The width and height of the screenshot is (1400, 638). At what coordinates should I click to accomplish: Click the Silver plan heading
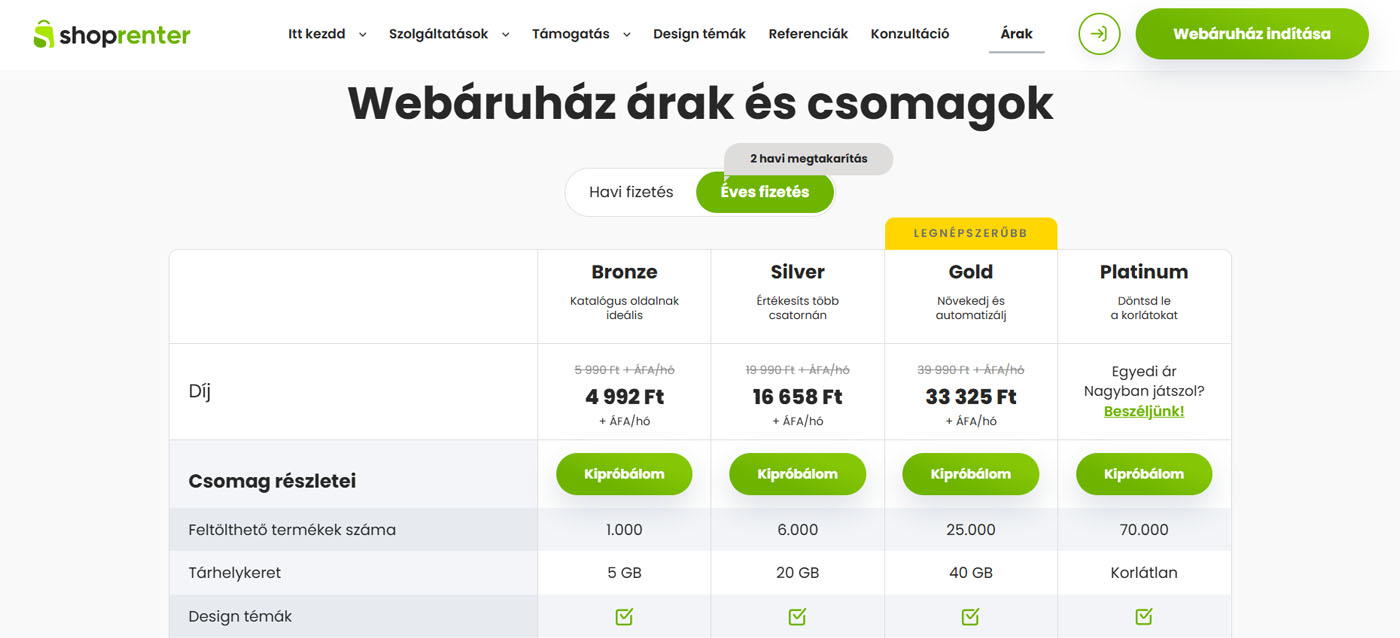tap(797, 272)
